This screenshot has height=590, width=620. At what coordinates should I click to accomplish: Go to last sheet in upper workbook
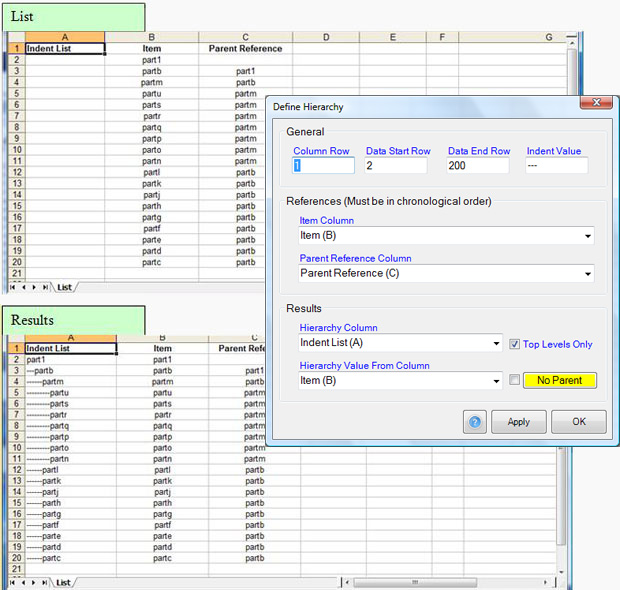coord(46,287)
